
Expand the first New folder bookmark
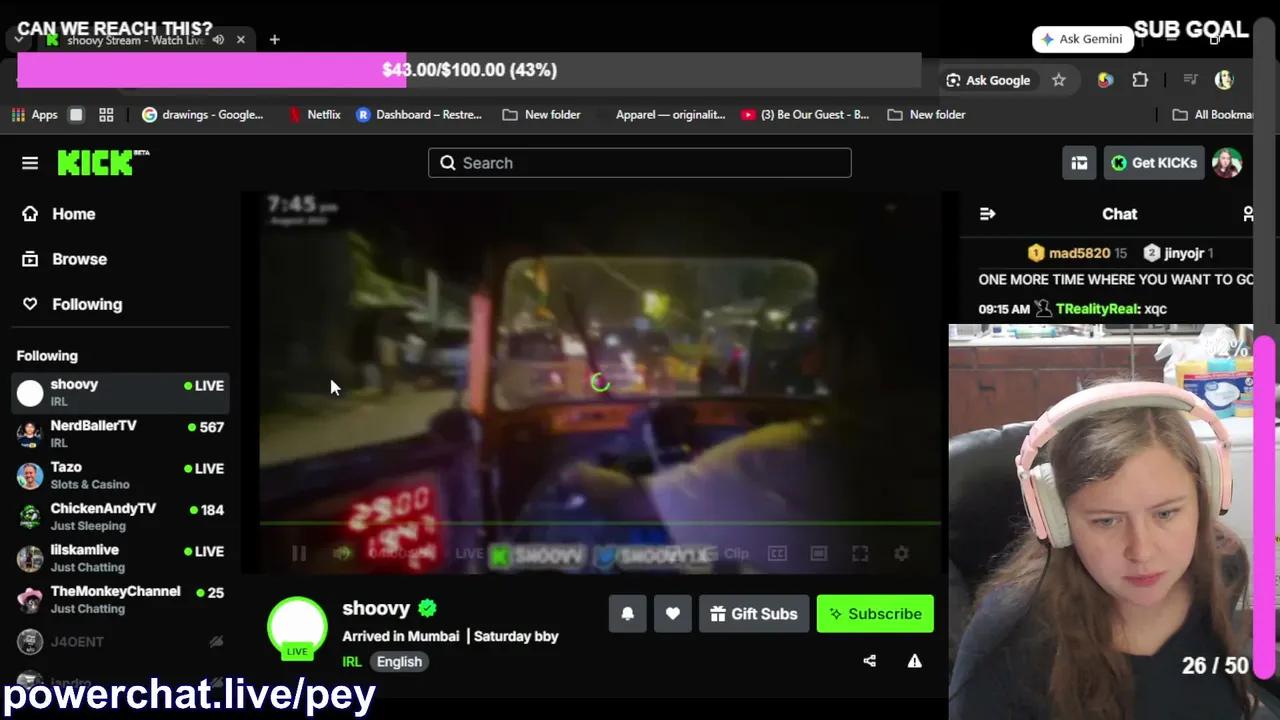[541, 115]
